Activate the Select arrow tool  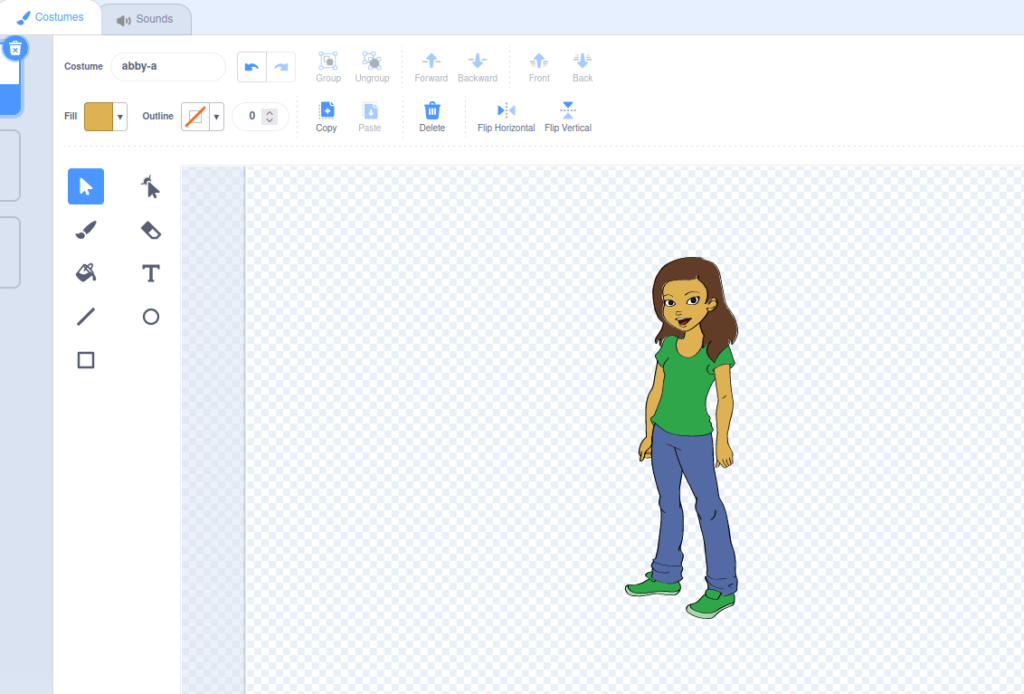click(x=86, y=187)
